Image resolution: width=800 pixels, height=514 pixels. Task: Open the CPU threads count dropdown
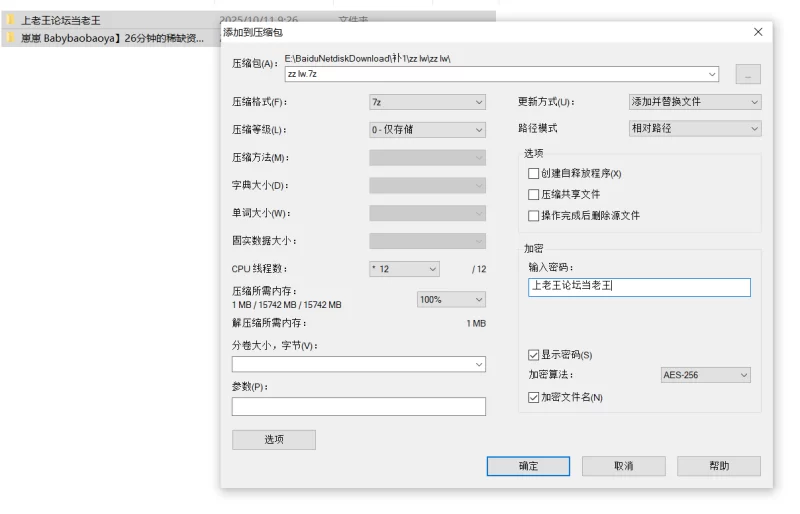click(404, 269)
